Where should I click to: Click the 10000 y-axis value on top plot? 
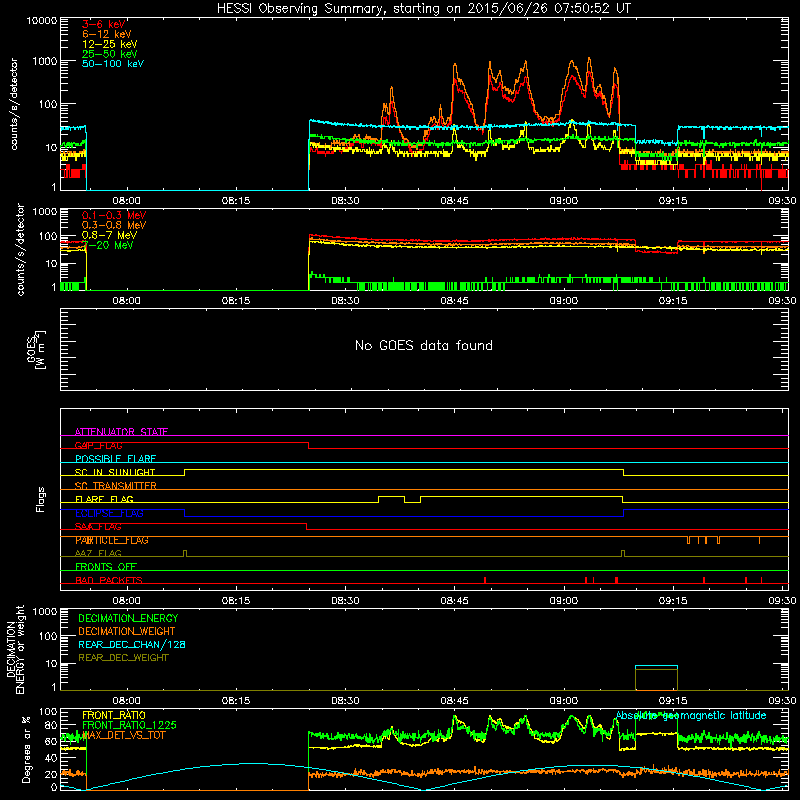(42, 21)
